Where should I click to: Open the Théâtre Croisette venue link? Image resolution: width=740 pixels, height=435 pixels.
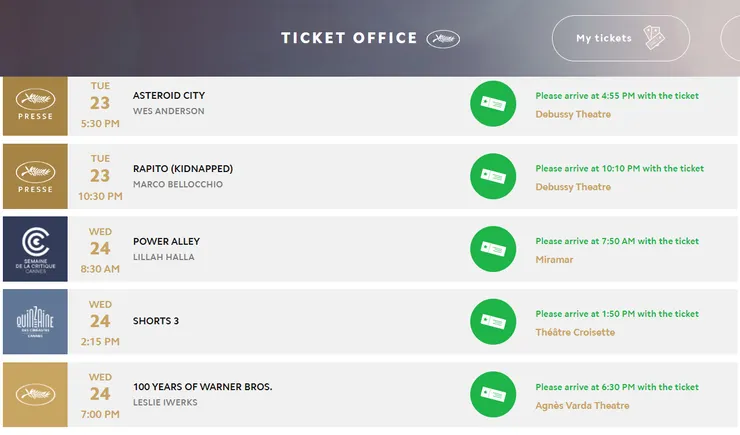[575, 332]
